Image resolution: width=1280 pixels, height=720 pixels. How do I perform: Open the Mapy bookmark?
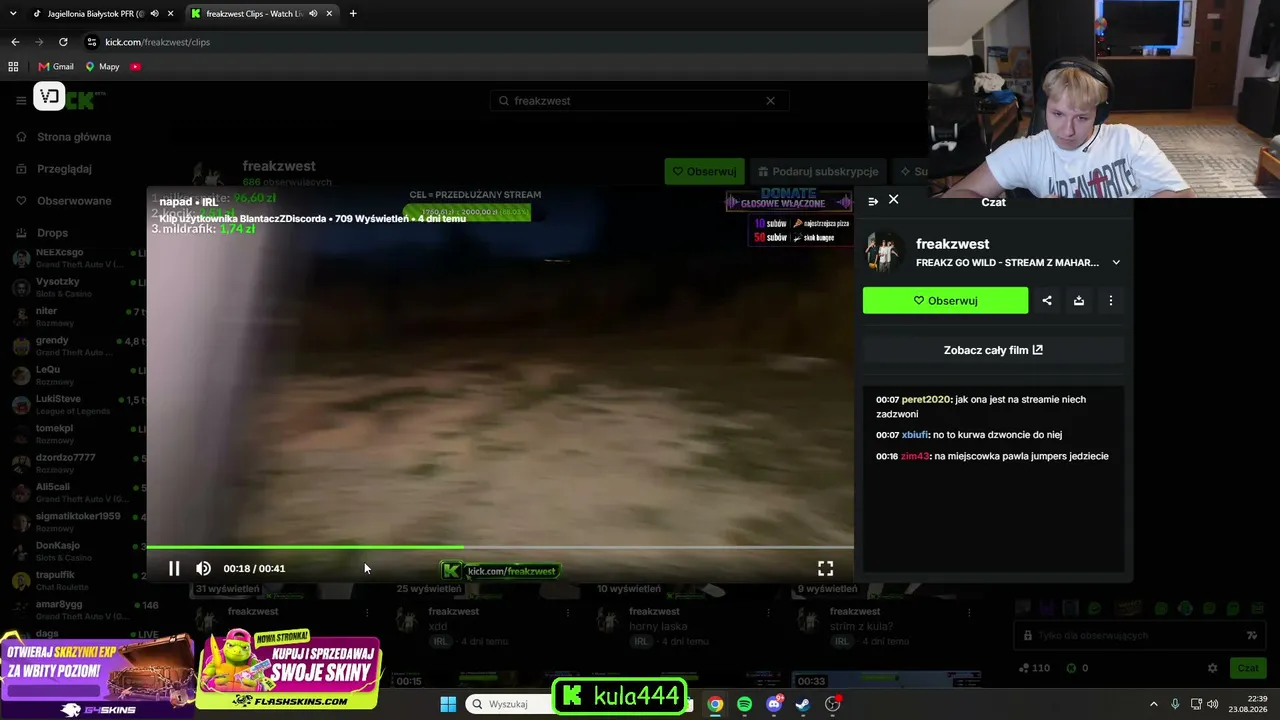[102, 67]
